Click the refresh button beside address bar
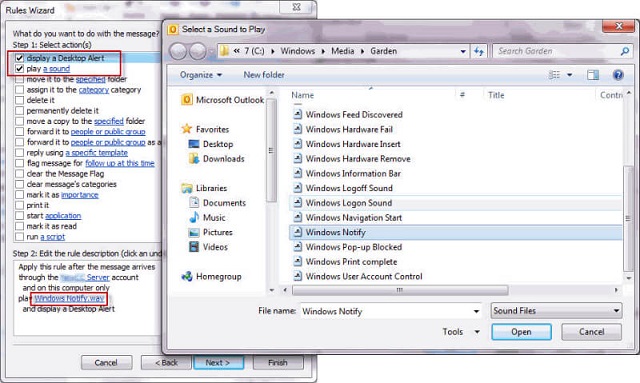Screen dimensions: 640x383 (x=479, y=51)
